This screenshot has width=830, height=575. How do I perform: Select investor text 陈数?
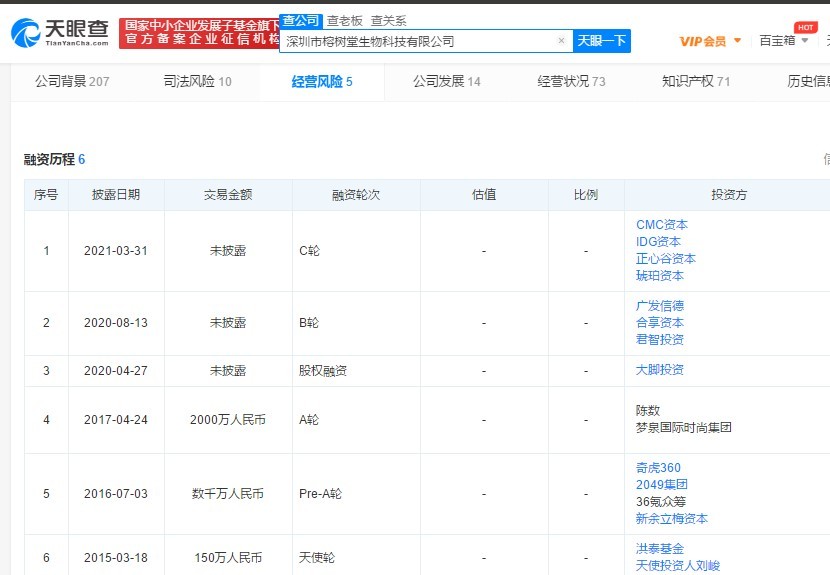pos(648,411)
